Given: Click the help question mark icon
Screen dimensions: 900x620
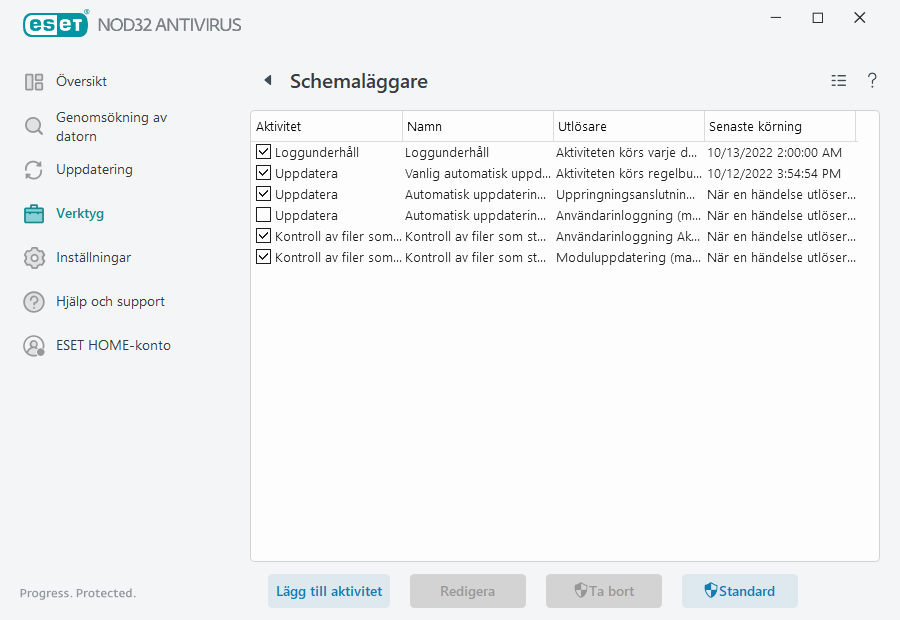Looking at the screenshot, I should pyautogui.click(x=871, y=81).
